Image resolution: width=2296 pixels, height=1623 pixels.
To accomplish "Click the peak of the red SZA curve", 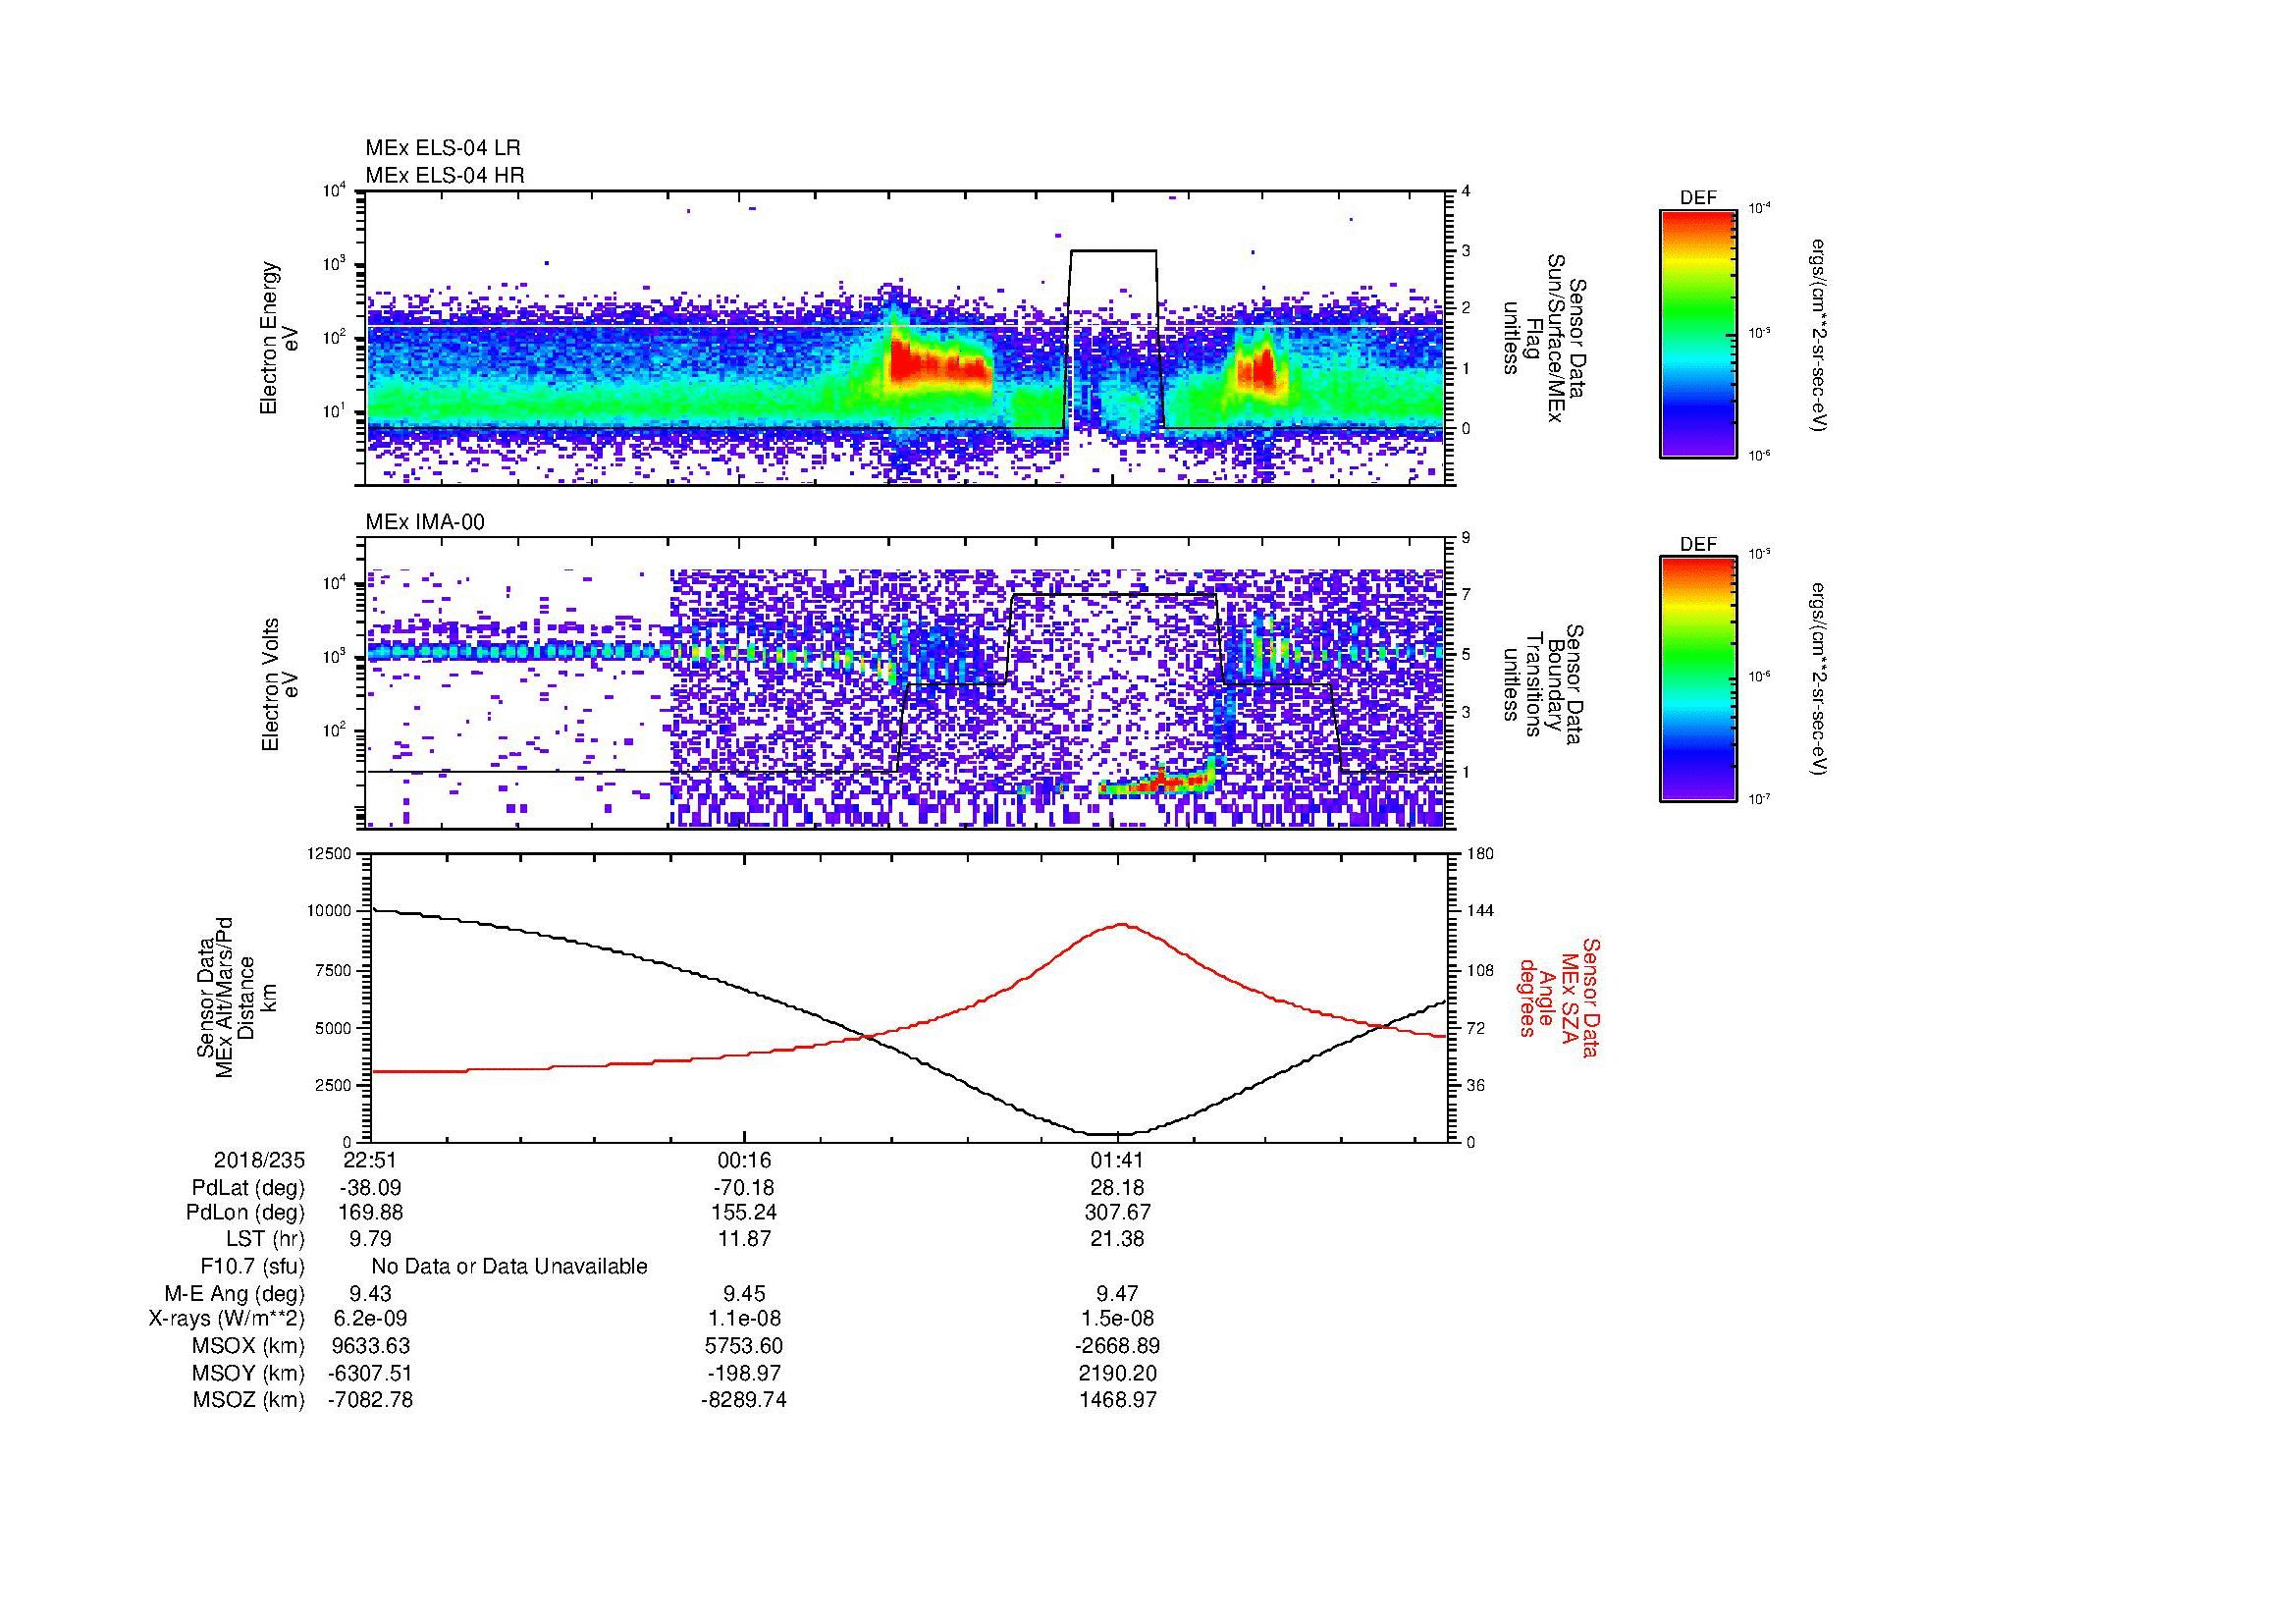I will coord(1122,925).
